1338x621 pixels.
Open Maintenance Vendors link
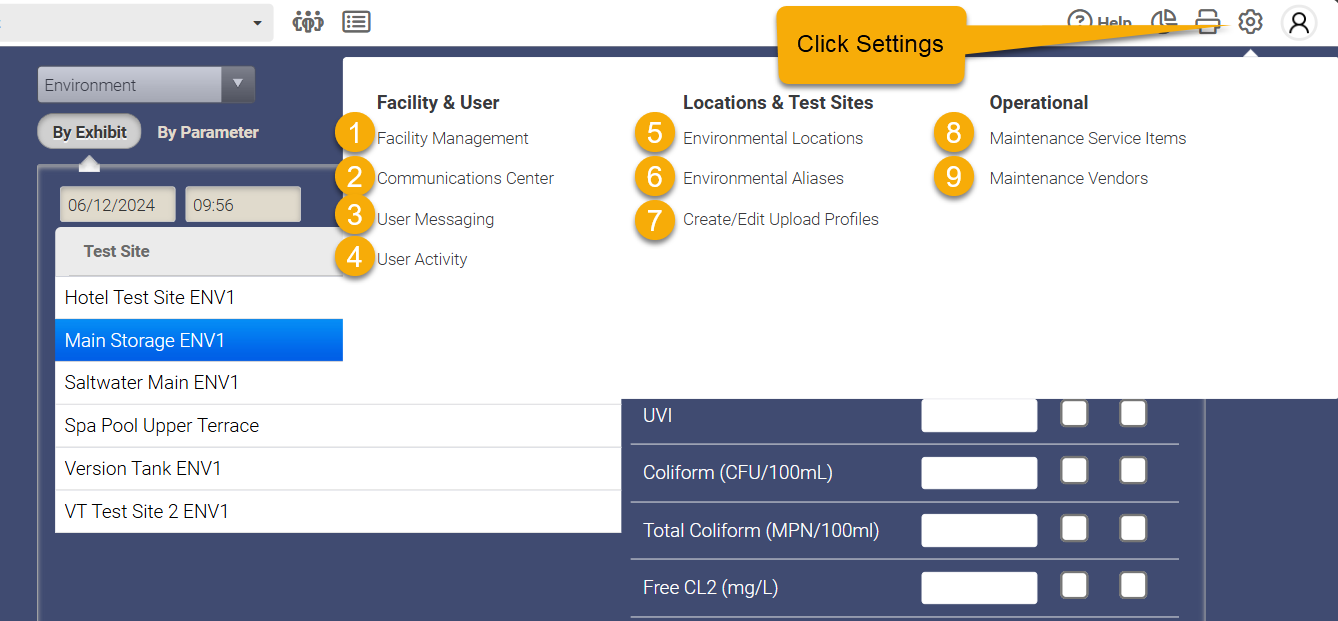pos(1069,178)
